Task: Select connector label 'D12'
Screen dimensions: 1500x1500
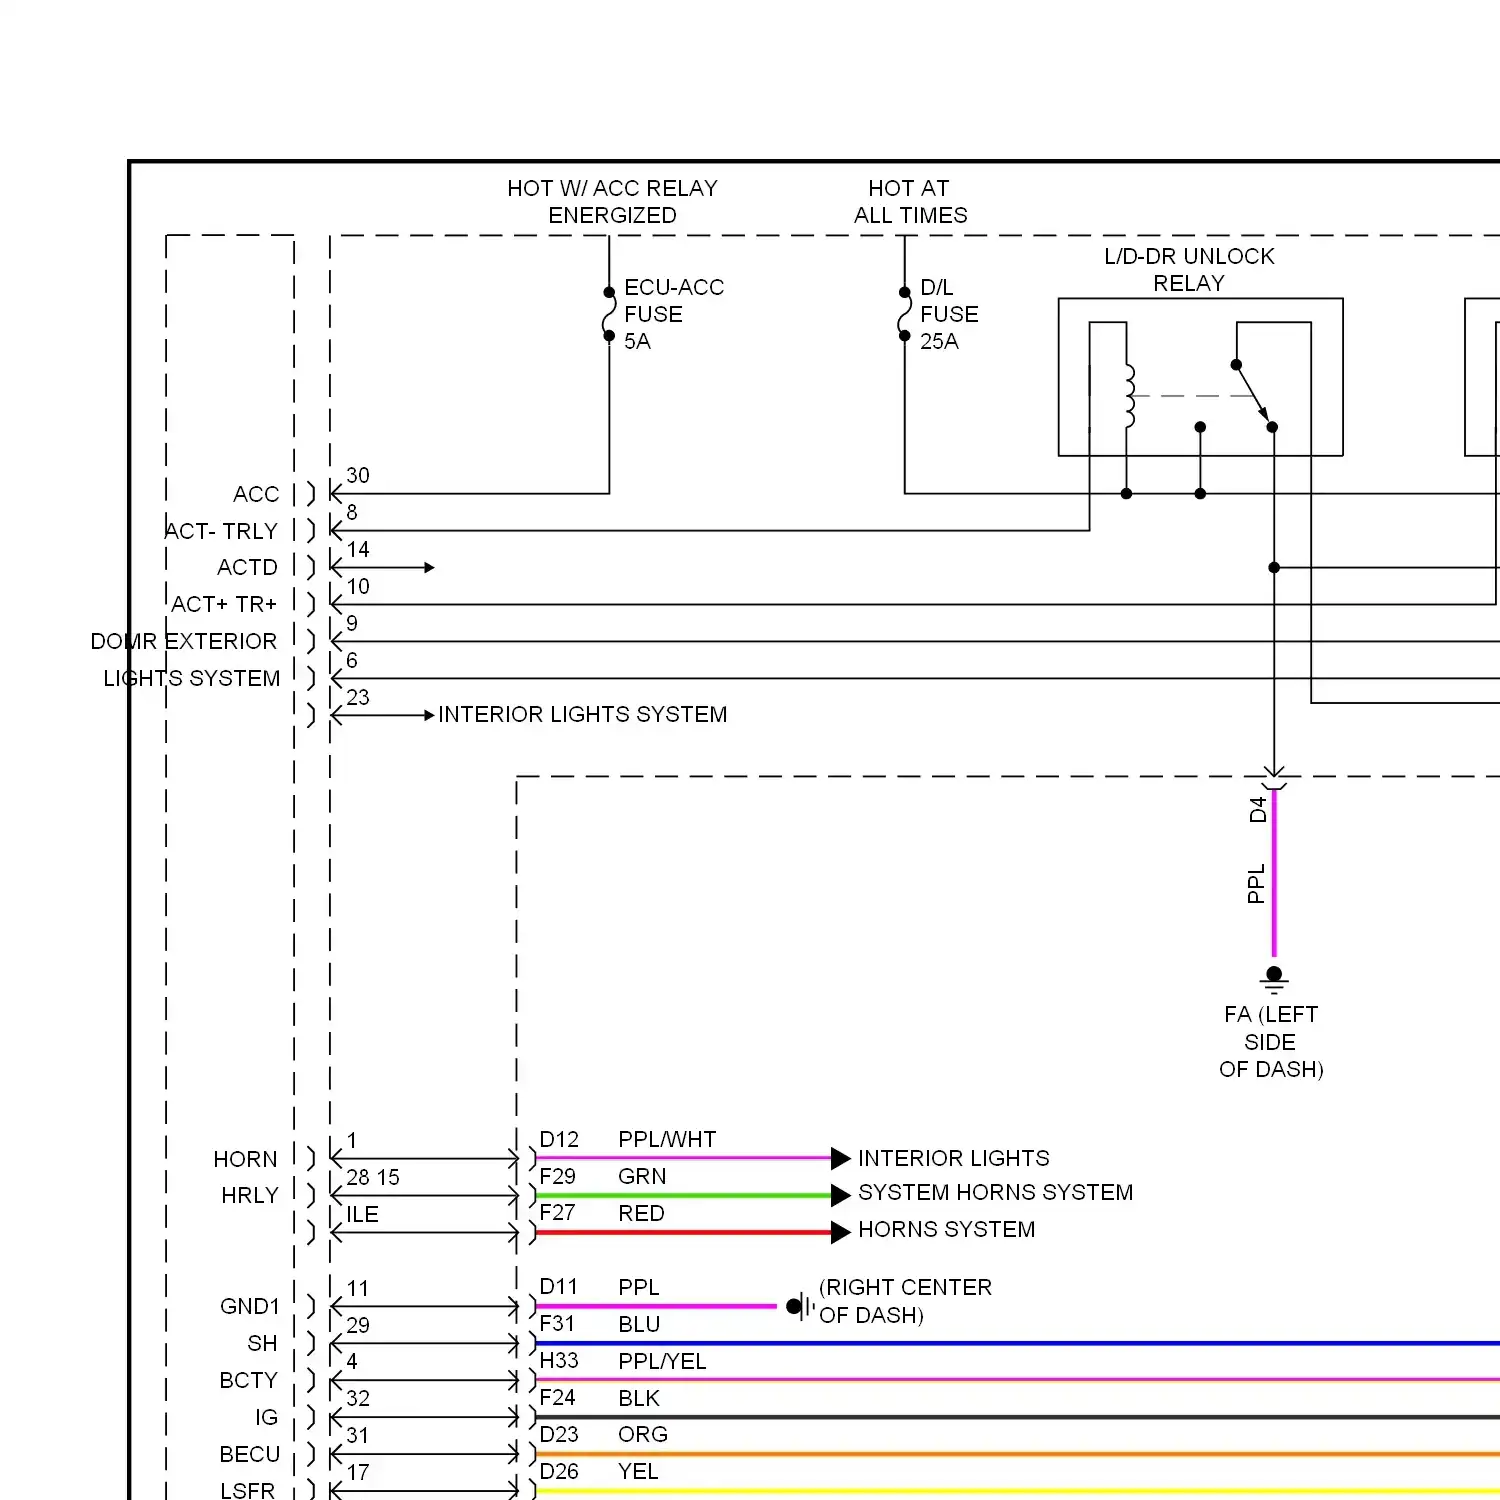Action: pyautogui.click(x=559, y=1140)
